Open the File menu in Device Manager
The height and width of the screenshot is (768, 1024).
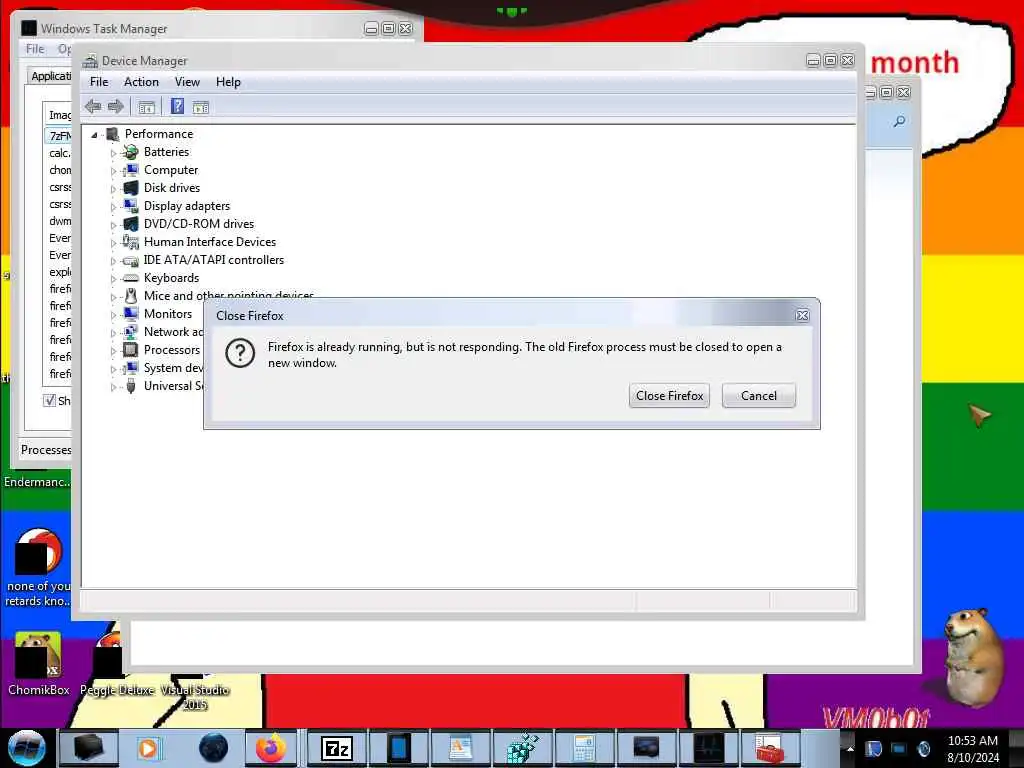pos(99,82)
